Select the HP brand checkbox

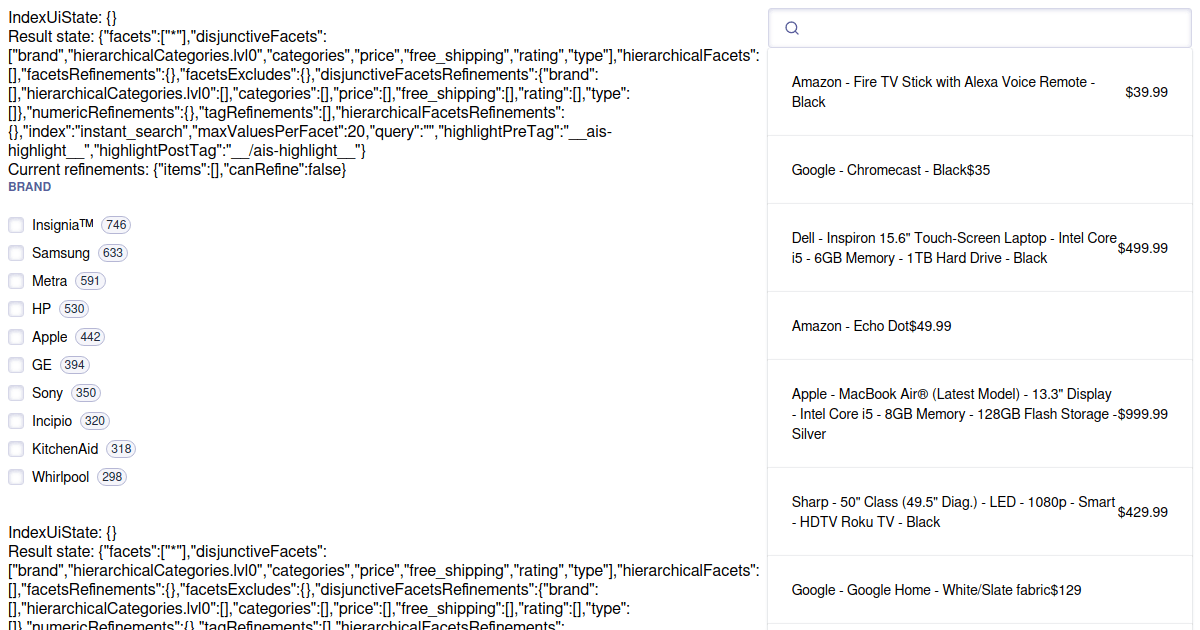[x=16, y=309]
